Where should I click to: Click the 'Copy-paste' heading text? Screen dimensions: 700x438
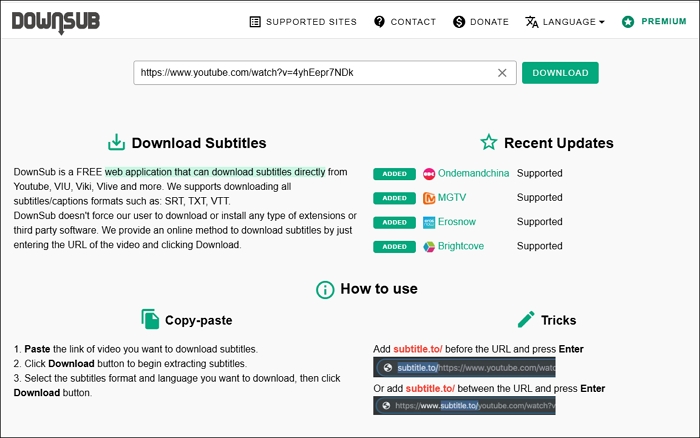coord(199,321)
